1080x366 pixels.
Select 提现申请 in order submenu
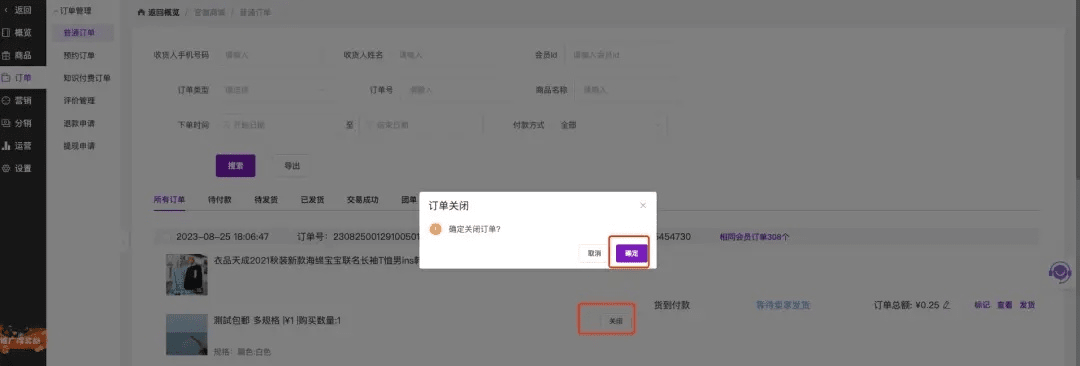pyautogui.click(x=79, y=146)
